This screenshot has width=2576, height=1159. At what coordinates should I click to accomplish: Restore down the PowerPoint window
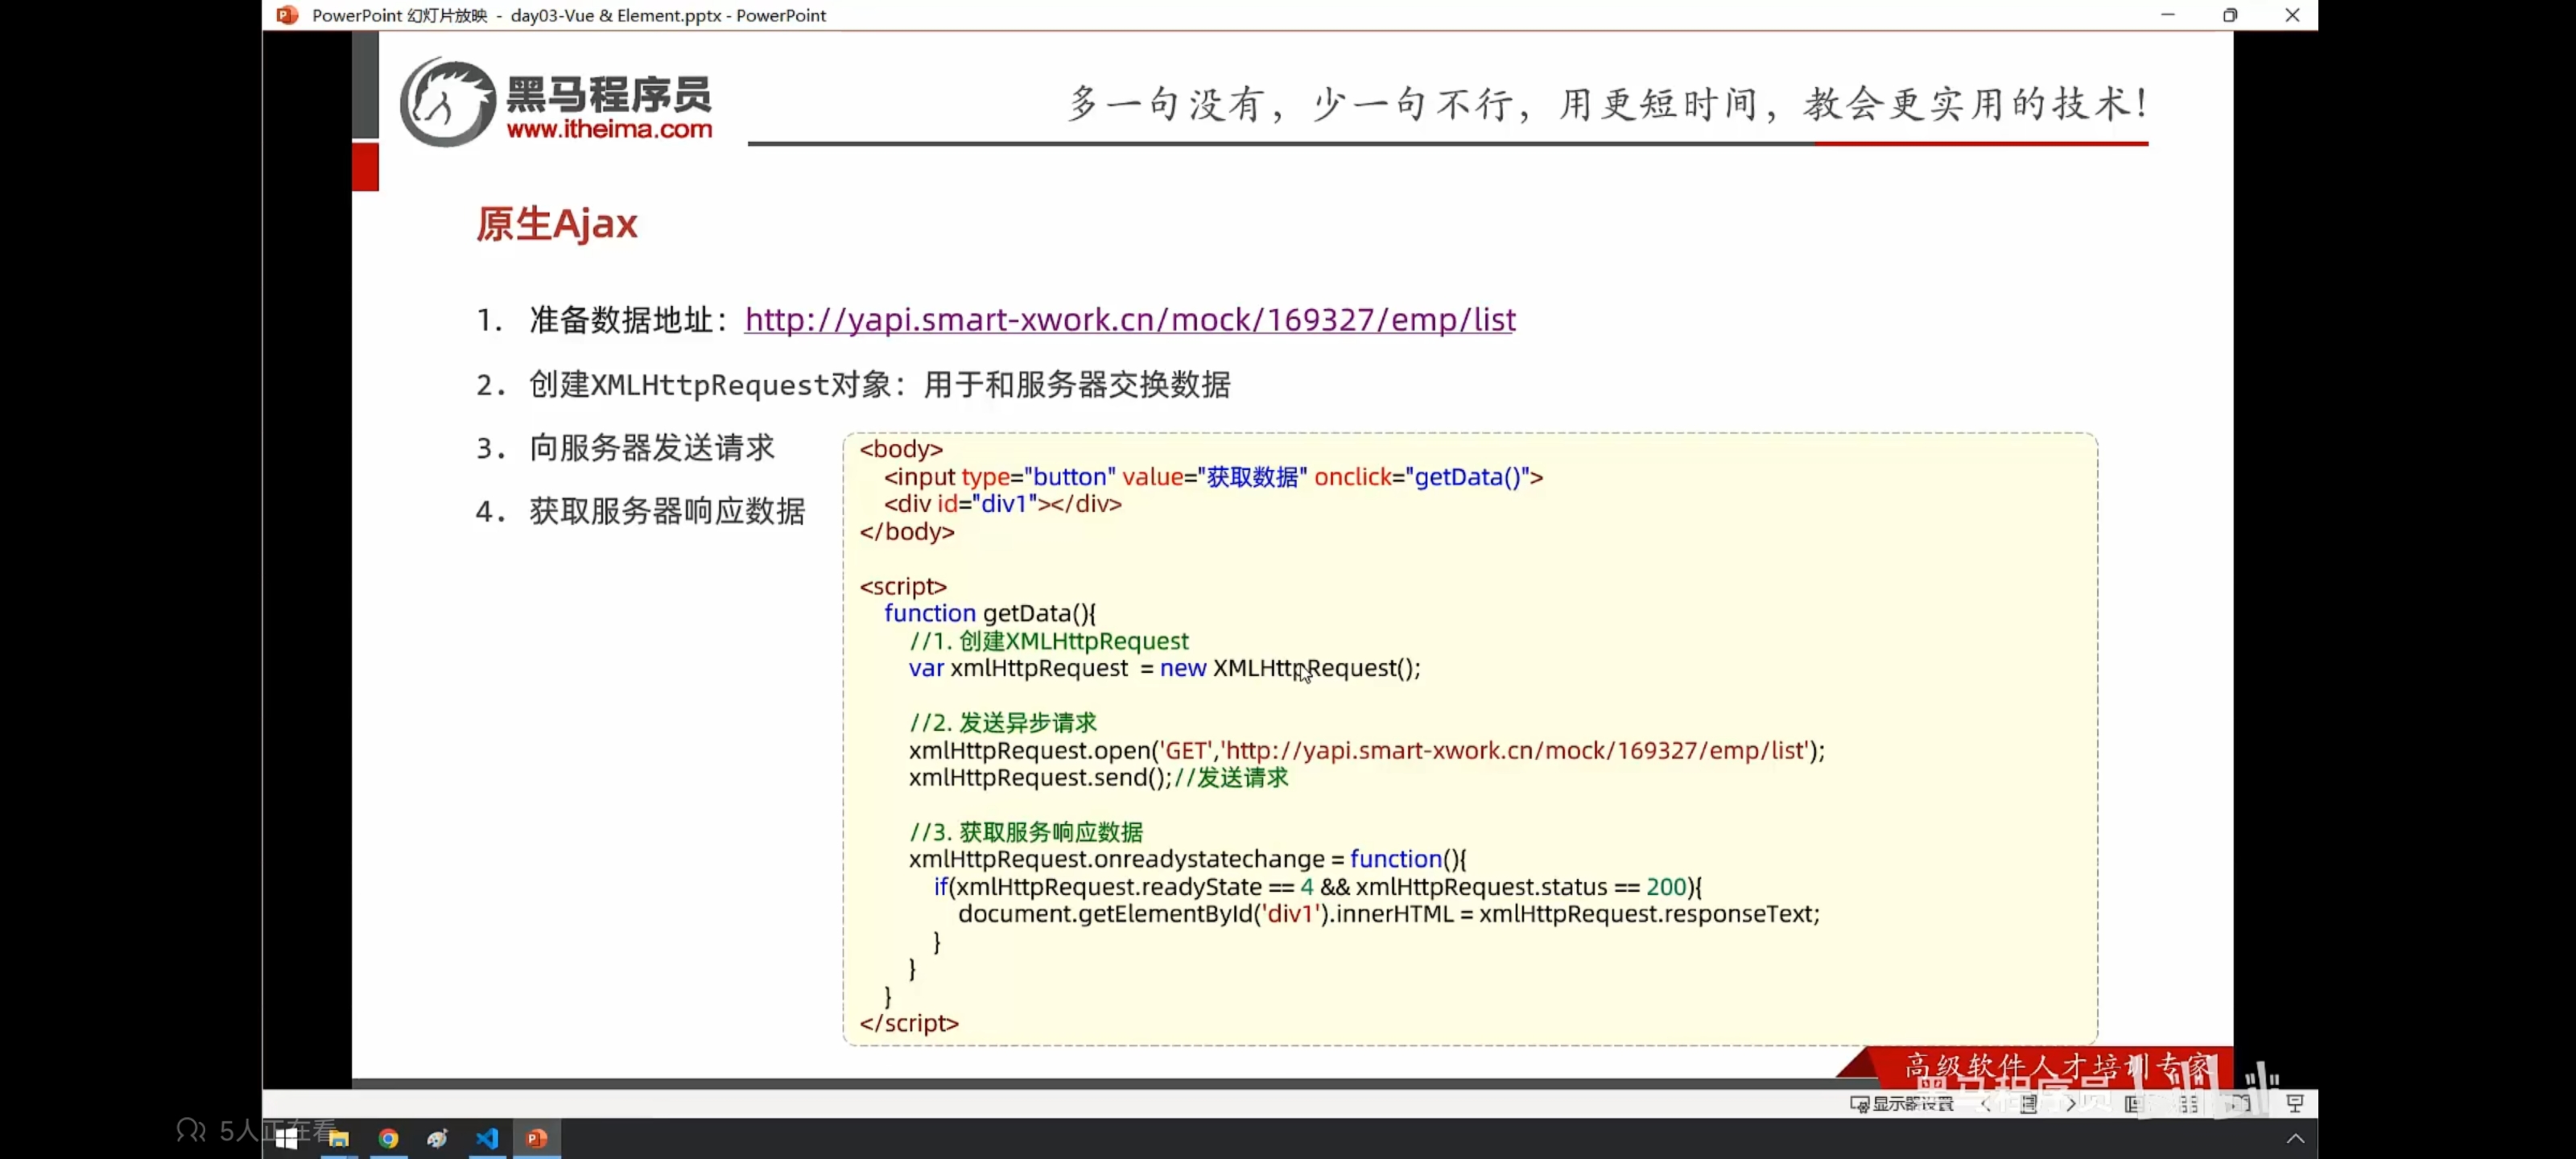2230,15
